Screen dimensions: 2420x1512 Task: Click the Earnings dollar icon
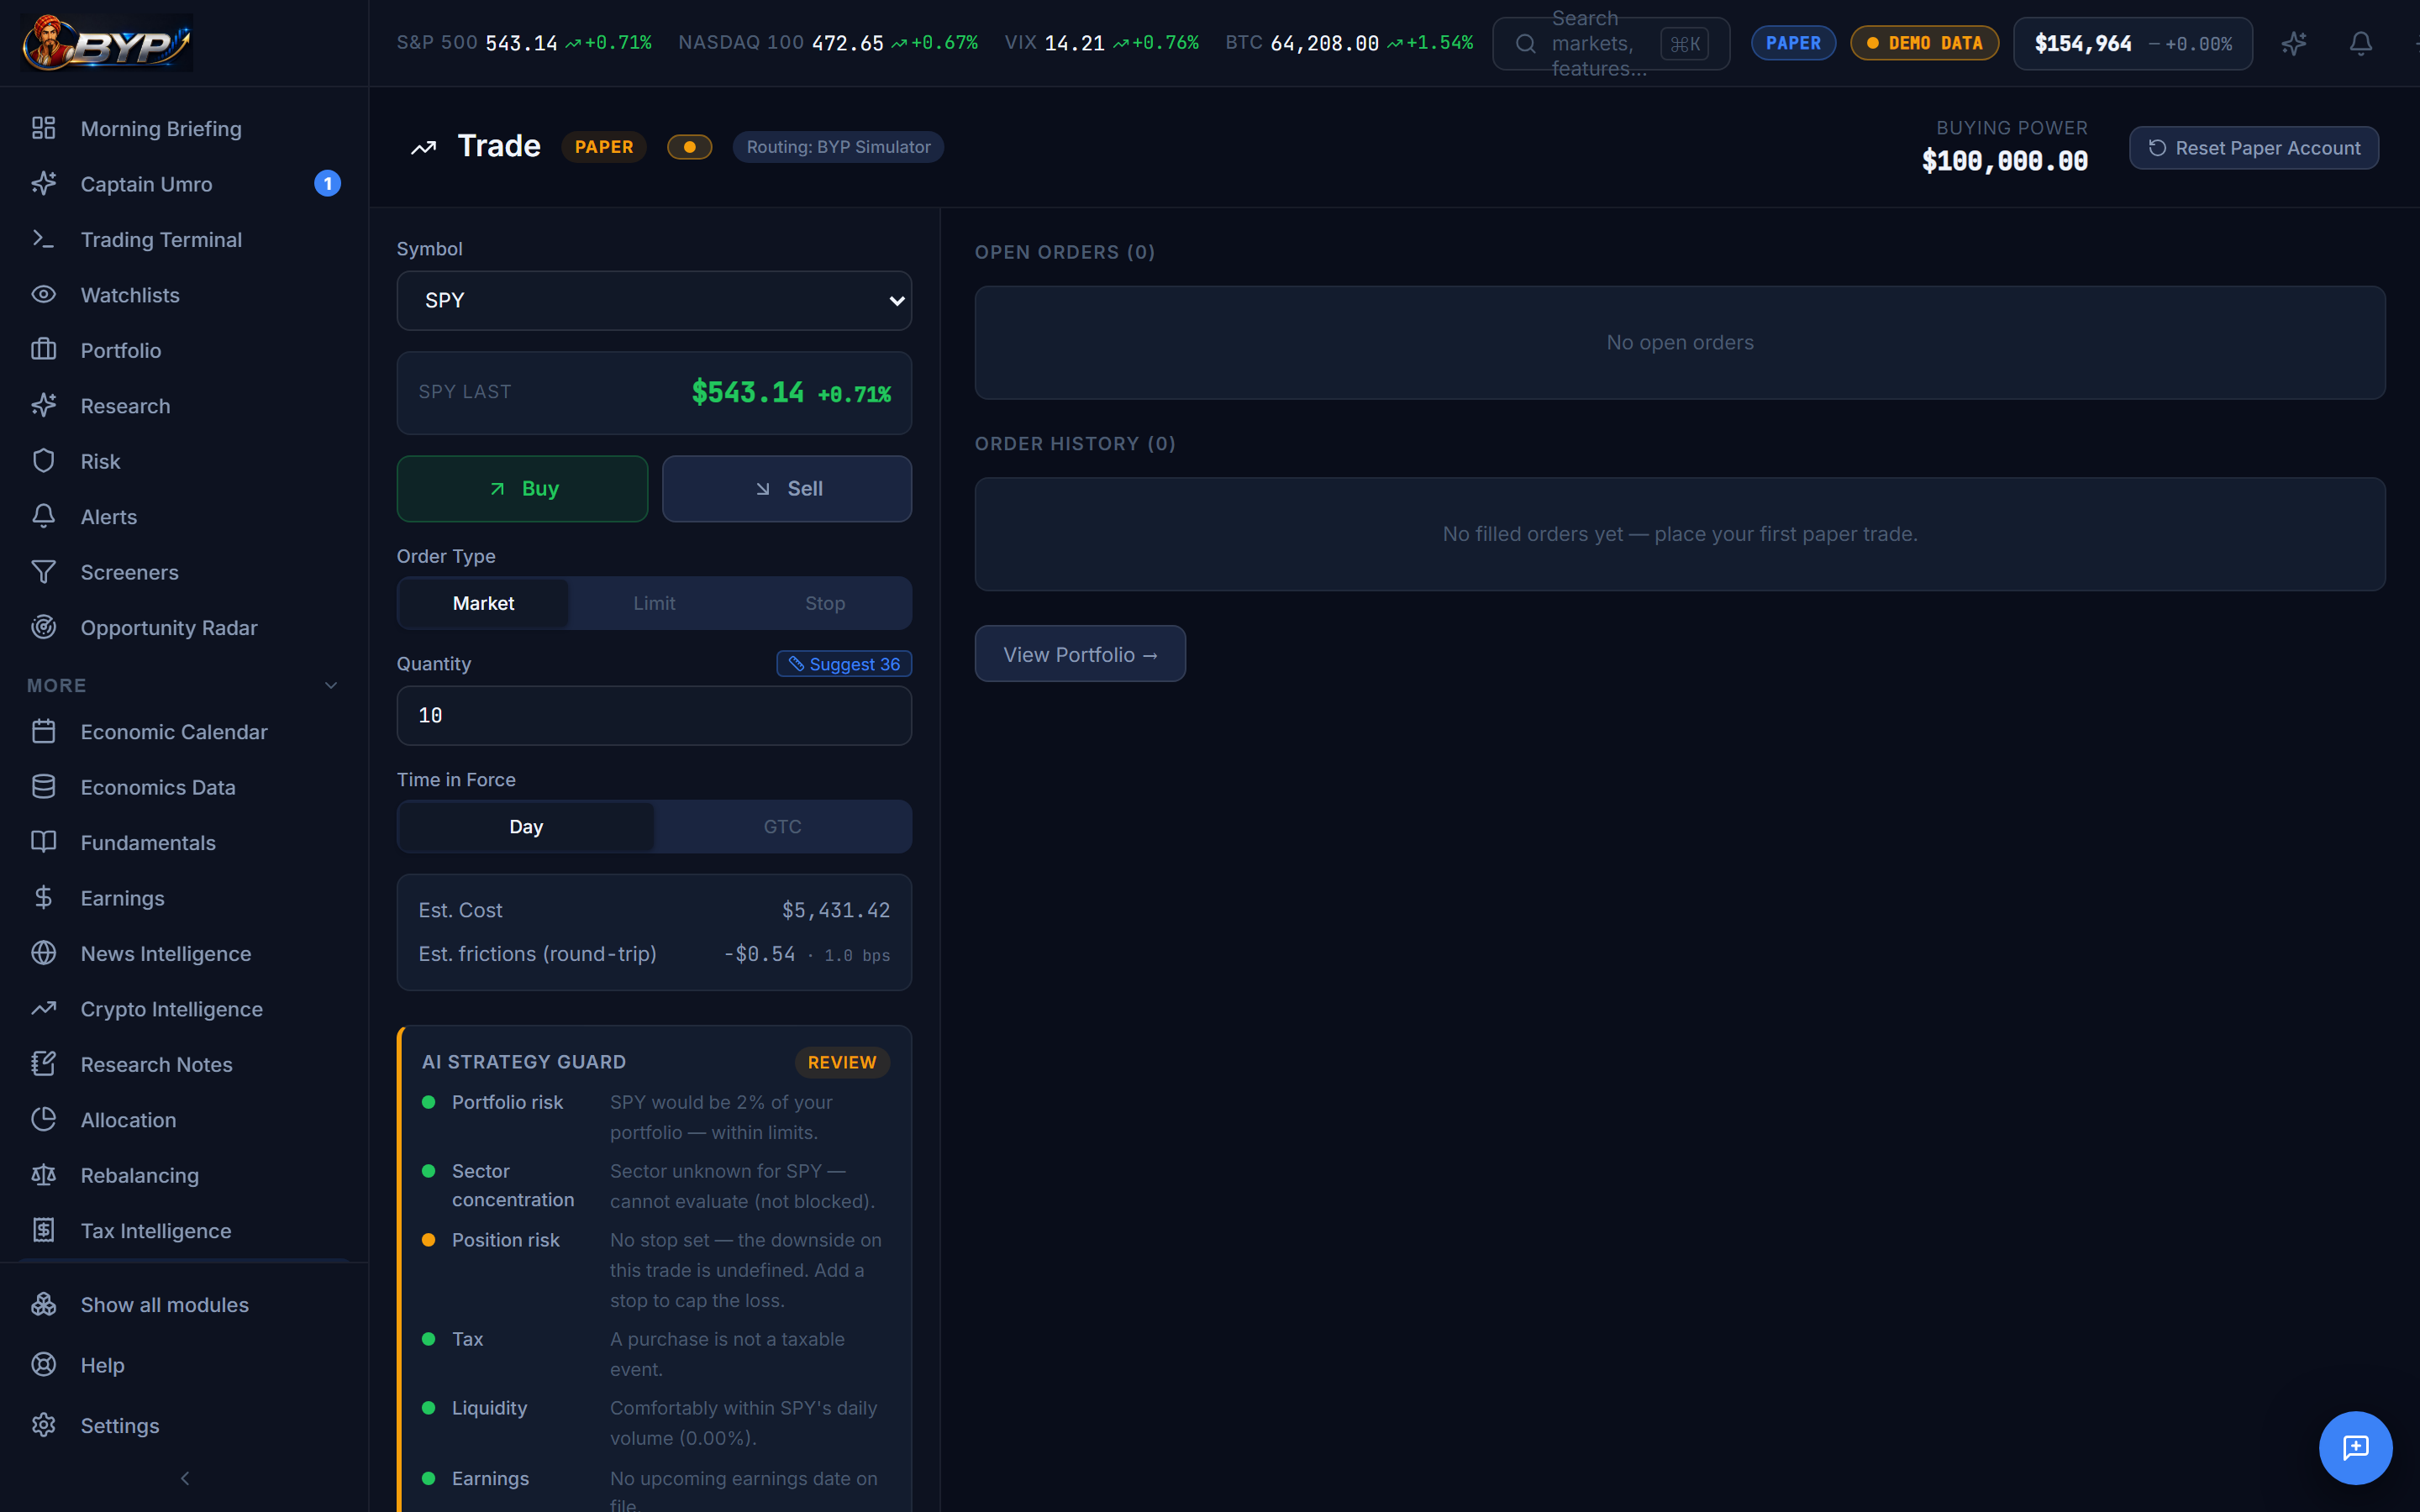coord(43,898)
